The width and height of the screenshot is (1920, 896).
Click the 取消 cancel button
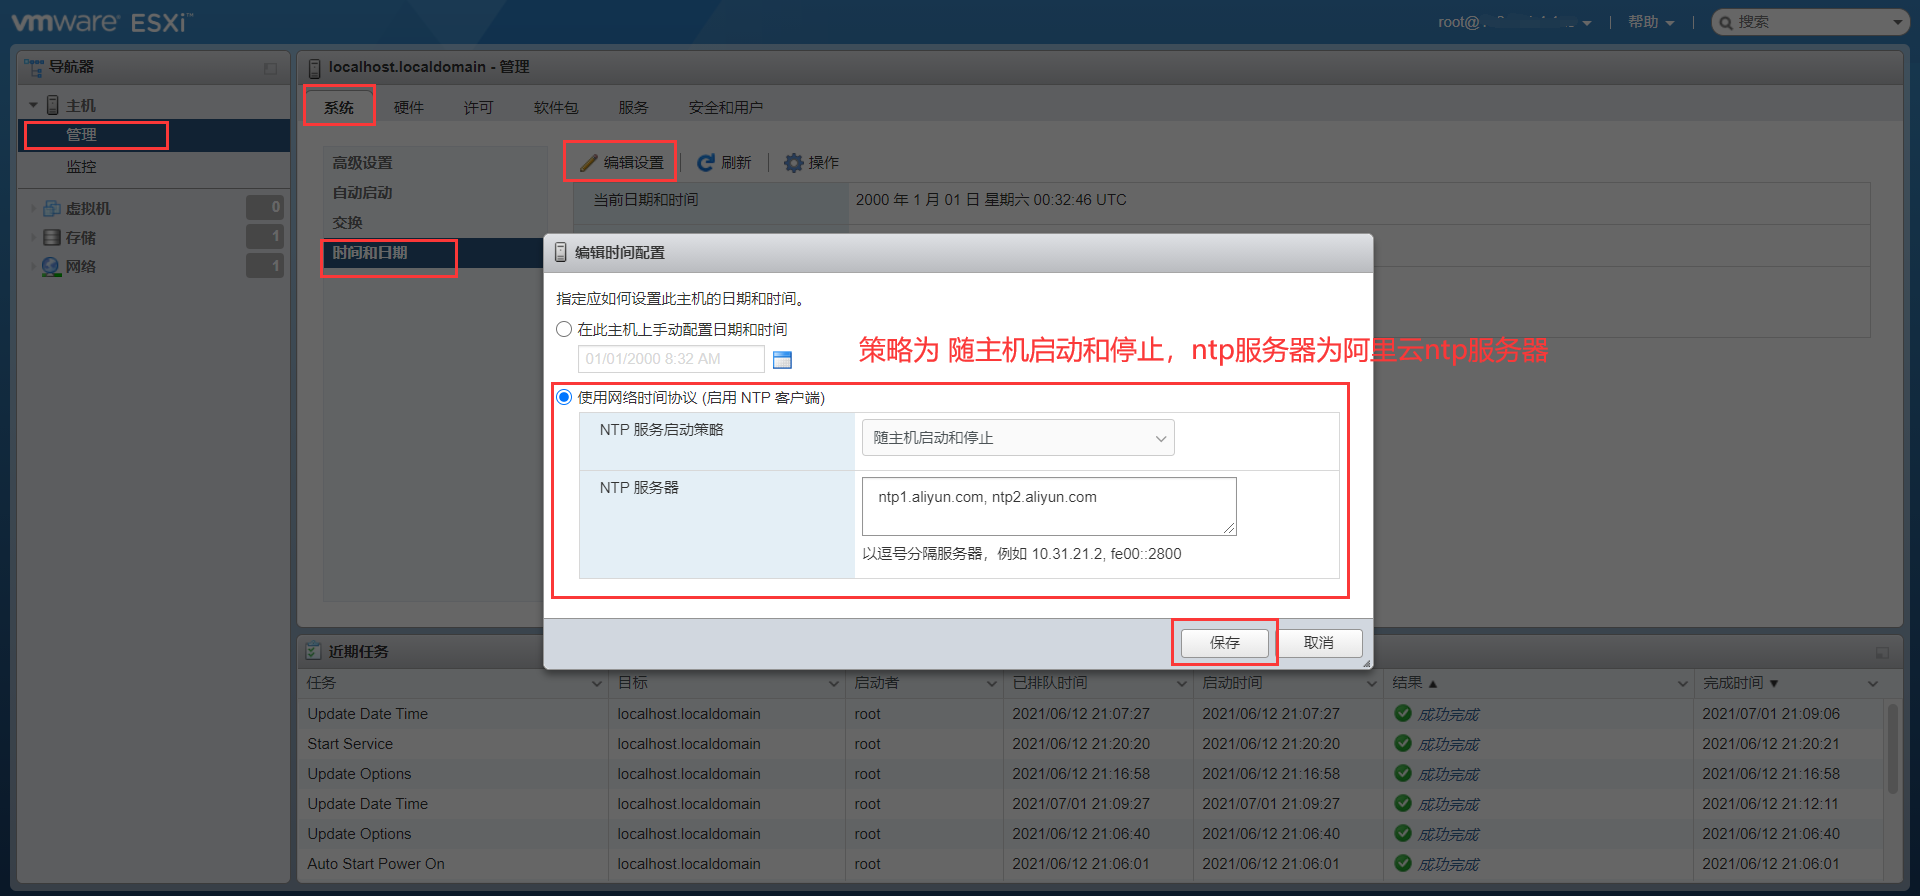[1319, 643]
